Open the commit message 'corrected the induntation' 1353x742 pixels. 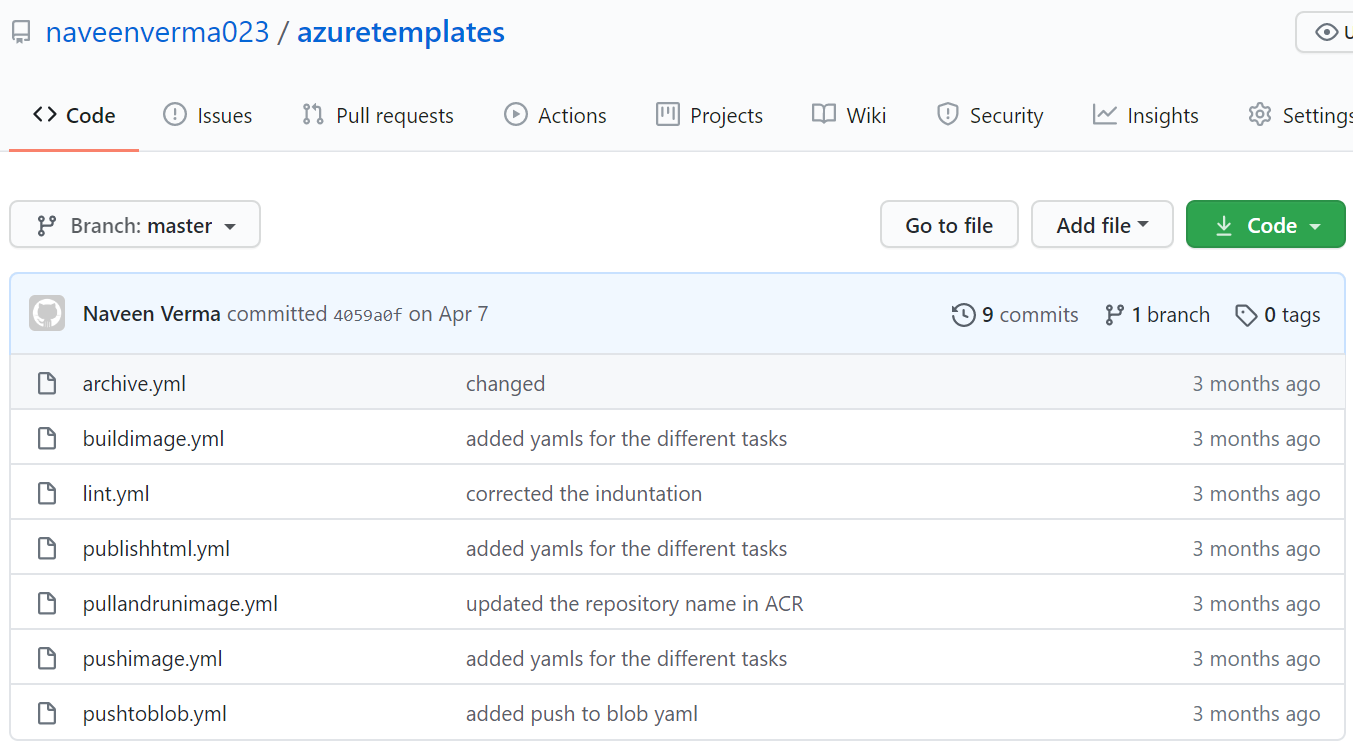coord(584,494)
